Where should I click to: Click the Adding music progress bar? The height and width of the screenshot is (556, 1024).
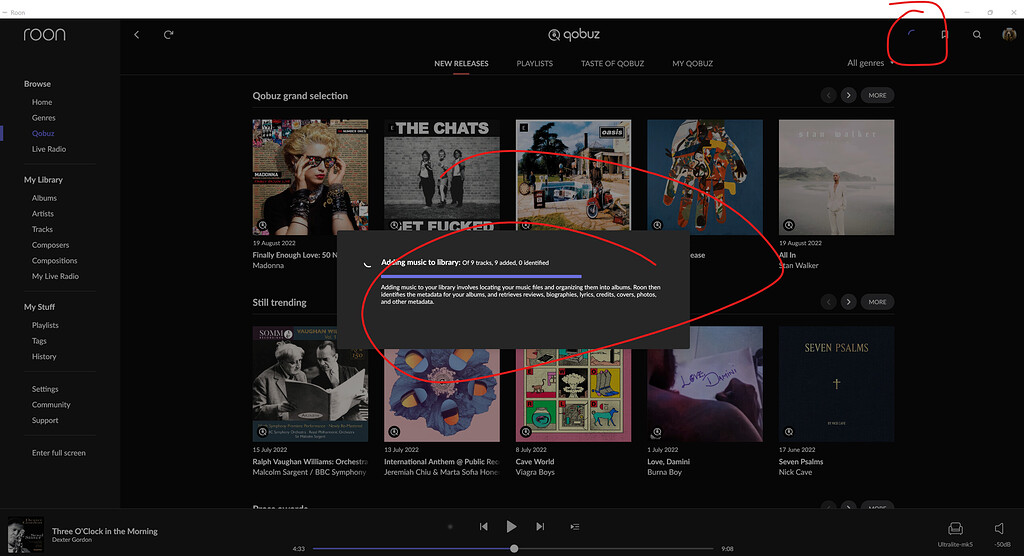click(481, 276)
